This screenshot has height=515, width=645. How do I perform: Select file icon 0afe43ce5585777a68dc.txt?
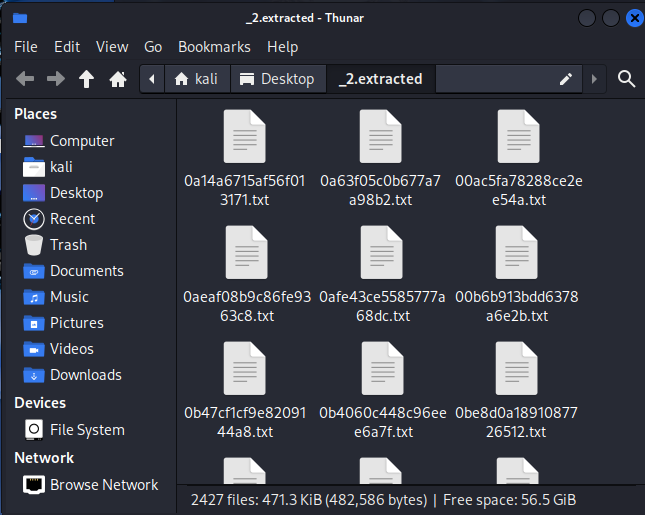pyautogui.click(x=382, y=252)
